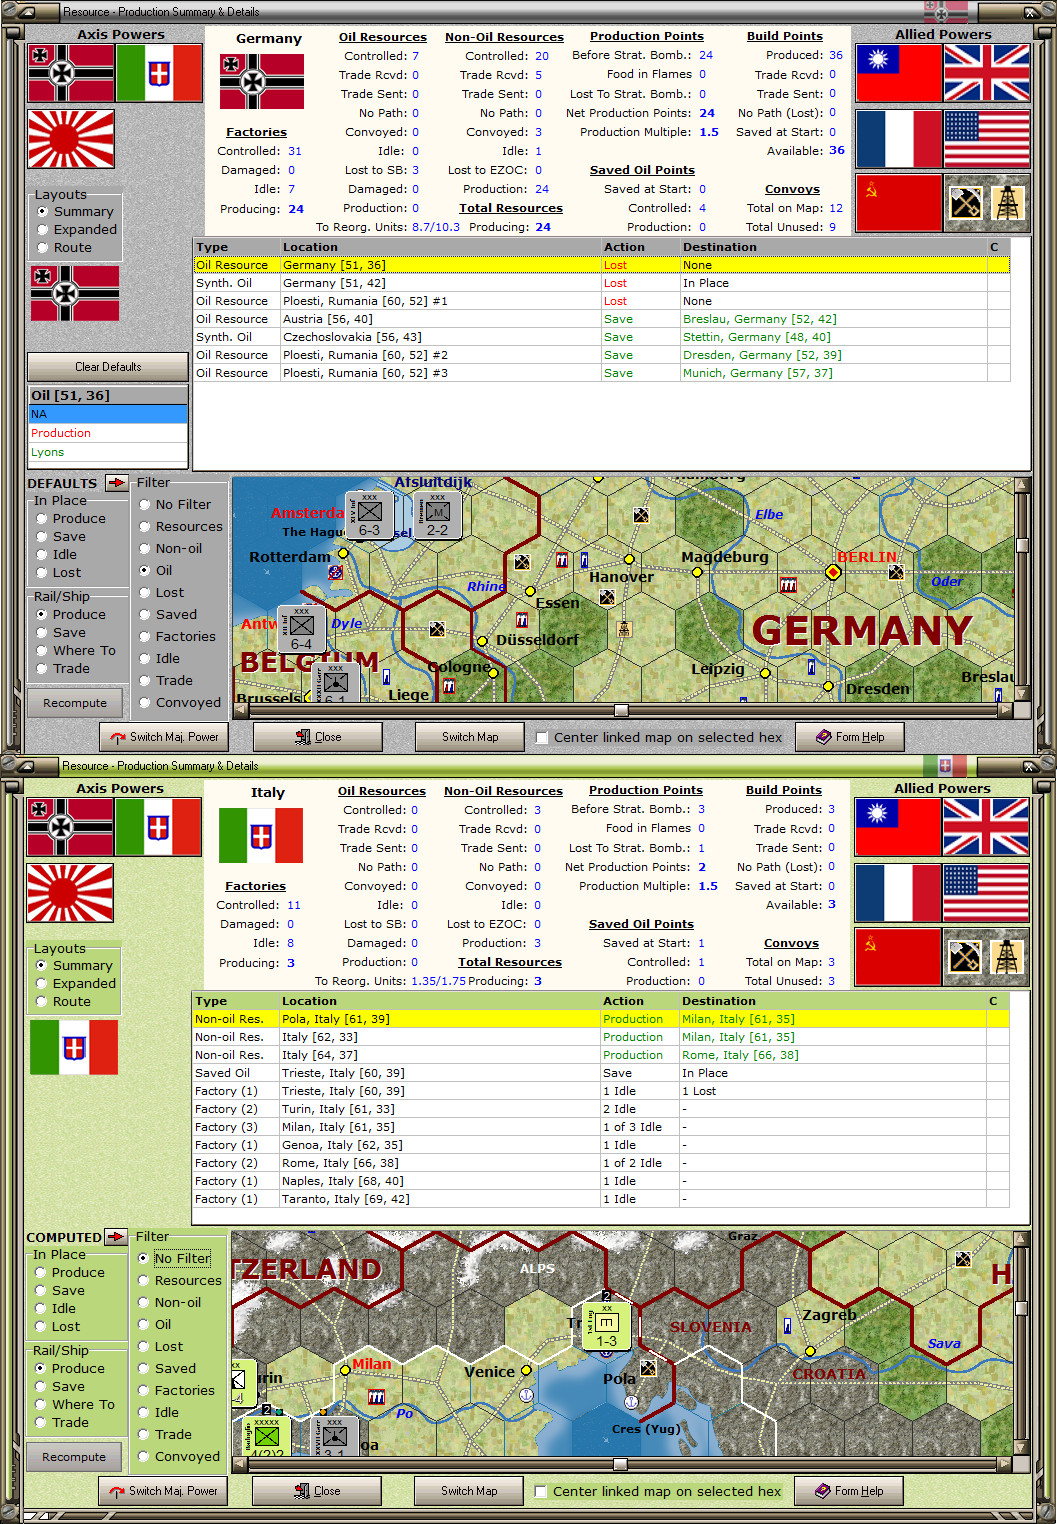Select the 6-4 unit counter near Antwerp
The height and width of the screenshot is (1524, 1057).
301,629
